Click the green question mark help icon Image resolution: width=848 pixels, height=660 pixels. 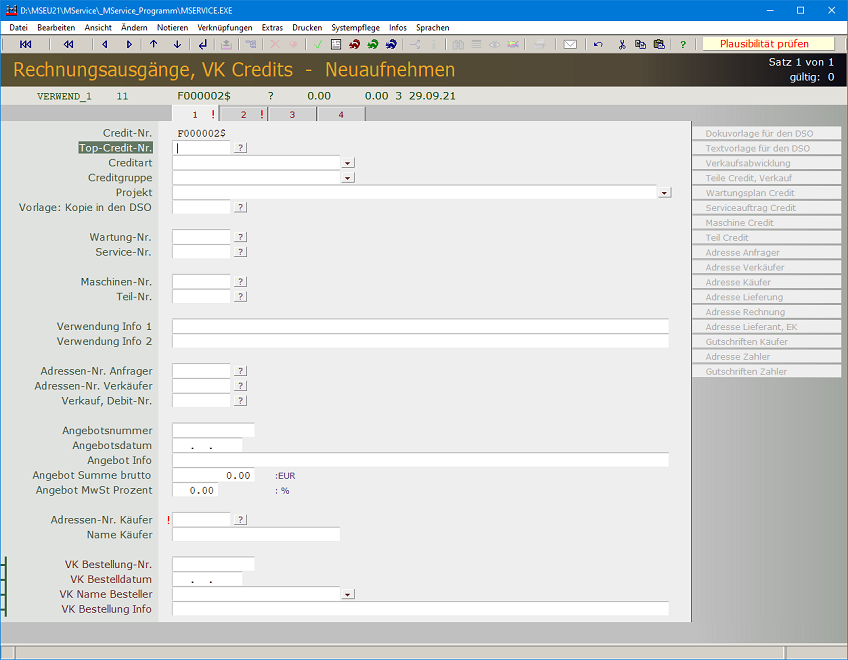(x=683, y=44)
